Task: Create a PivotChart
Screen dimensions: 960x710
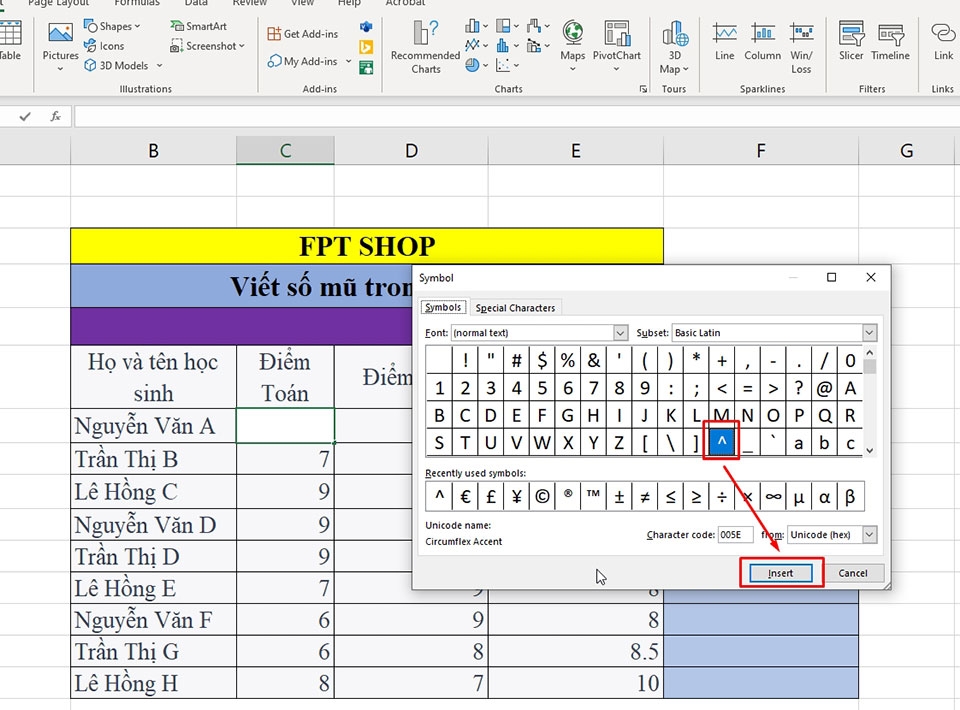Action: click(616, 40)
